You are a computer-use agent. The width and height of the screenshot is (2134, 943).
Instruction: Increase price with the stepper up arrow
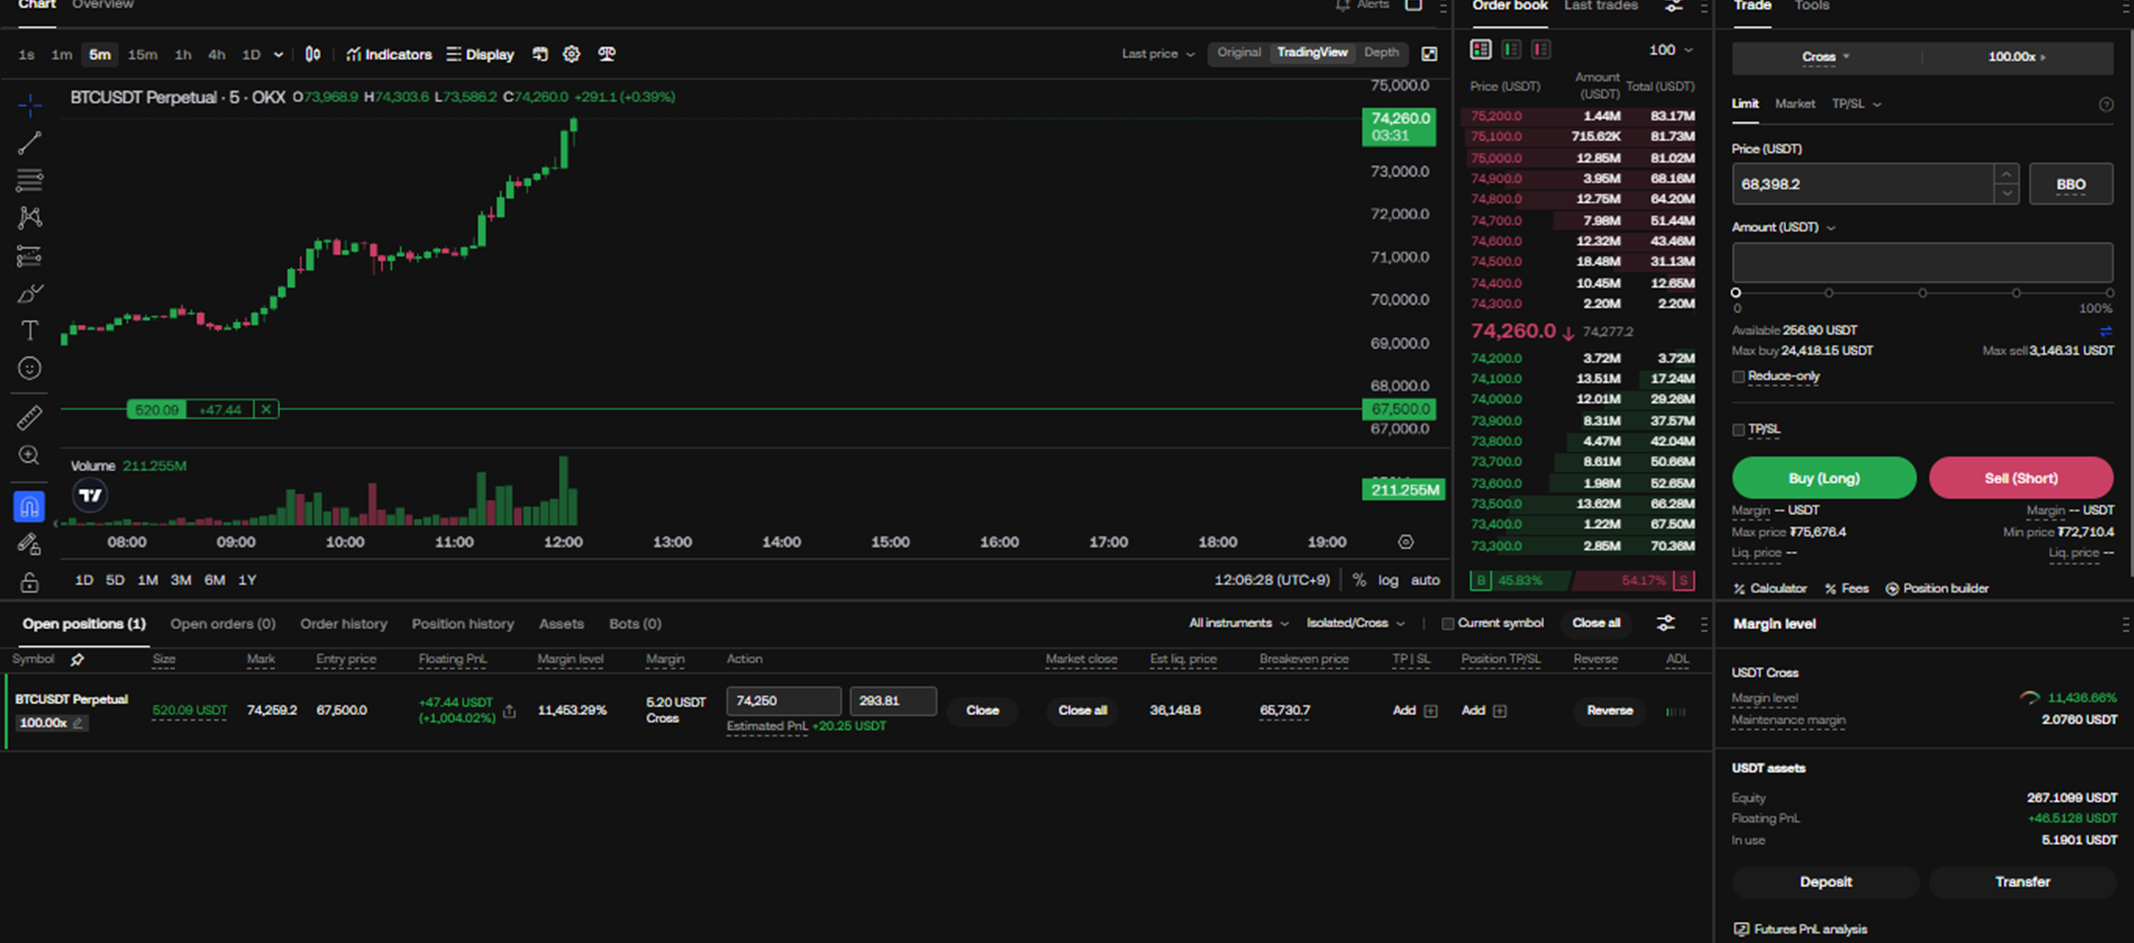click(x=2006, y=174)
